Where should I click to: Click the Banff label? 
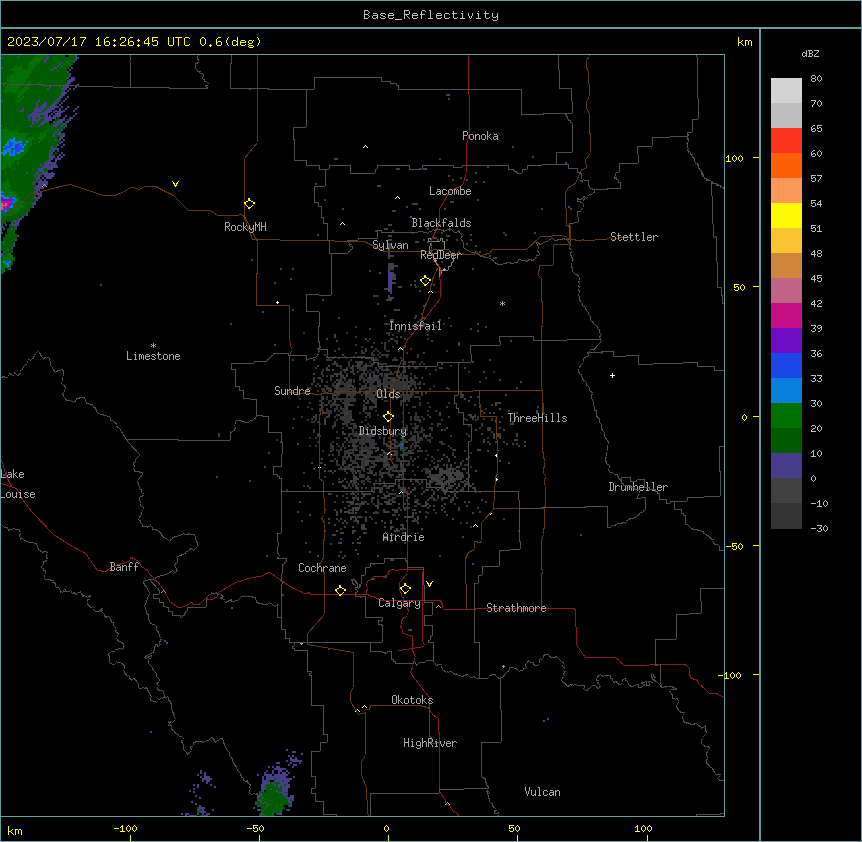pos(124,567)
